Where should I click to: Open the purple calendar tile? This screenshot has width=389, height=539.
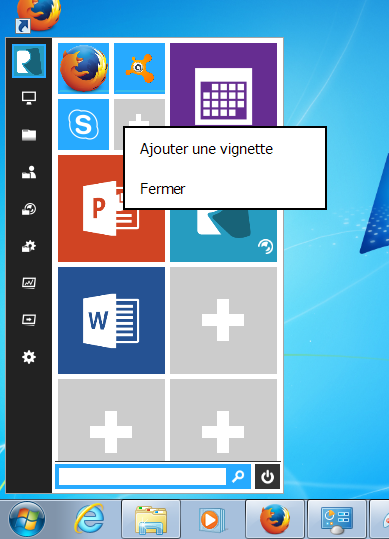[223, 85]
